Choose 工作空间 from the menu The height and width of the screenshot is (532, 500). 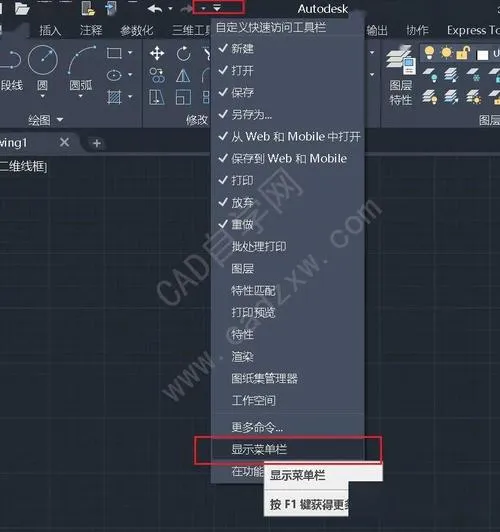(x=288, y=400)
